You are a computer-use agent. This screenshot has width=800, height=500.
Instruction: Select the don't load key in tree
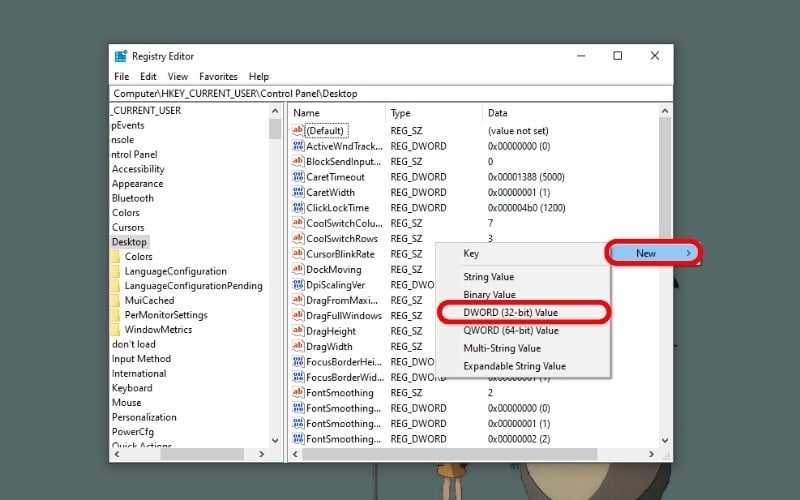pos(134,344)
